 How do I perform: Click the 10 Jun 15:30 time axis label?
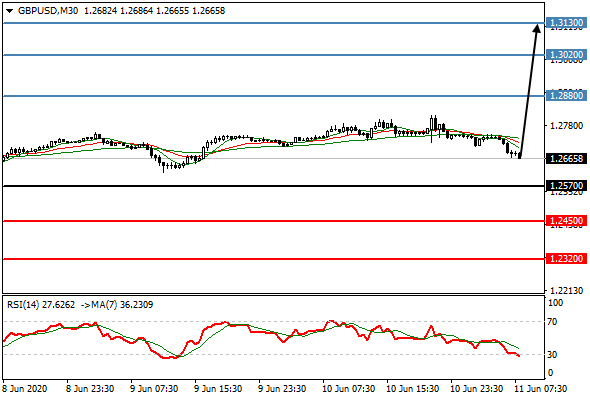point(413,389)
